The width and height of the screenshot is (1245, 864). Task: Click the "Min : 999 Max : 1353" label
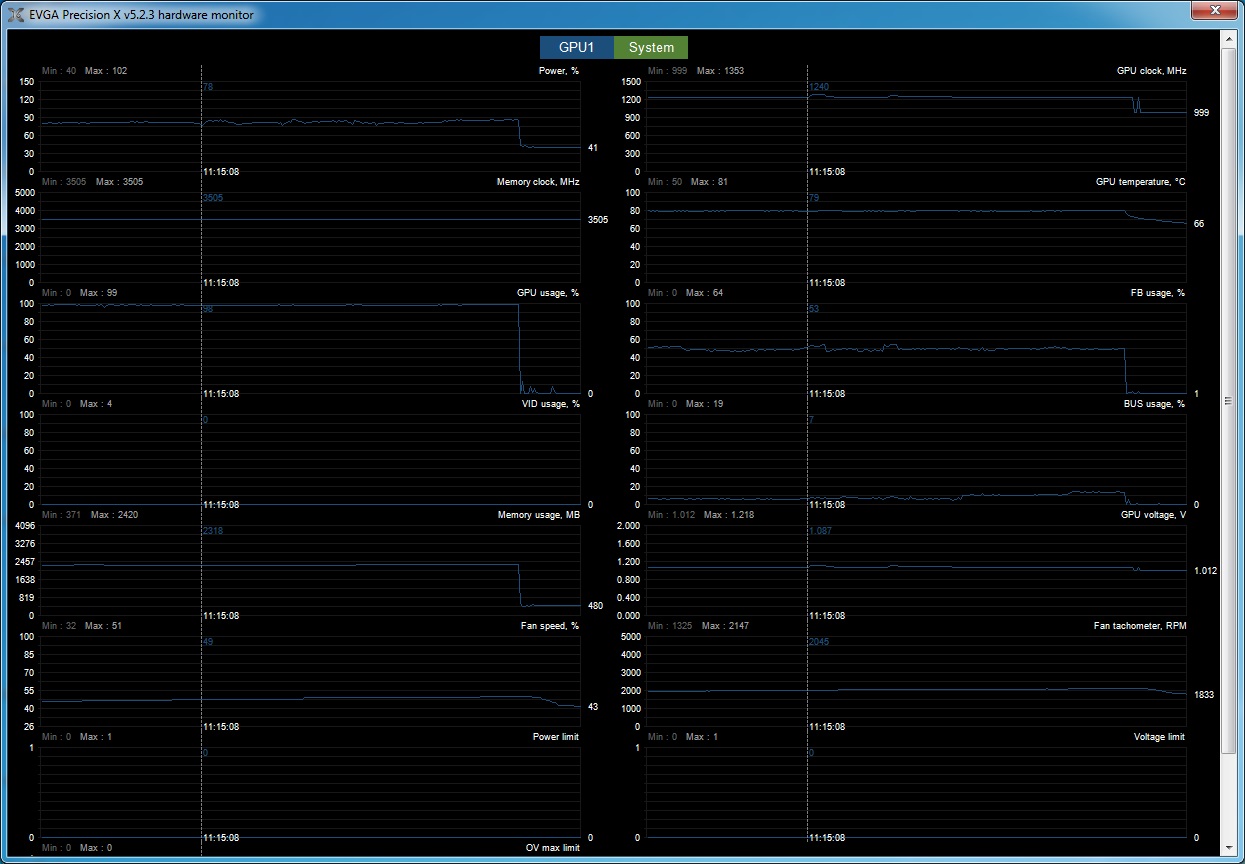pos(696,71)
